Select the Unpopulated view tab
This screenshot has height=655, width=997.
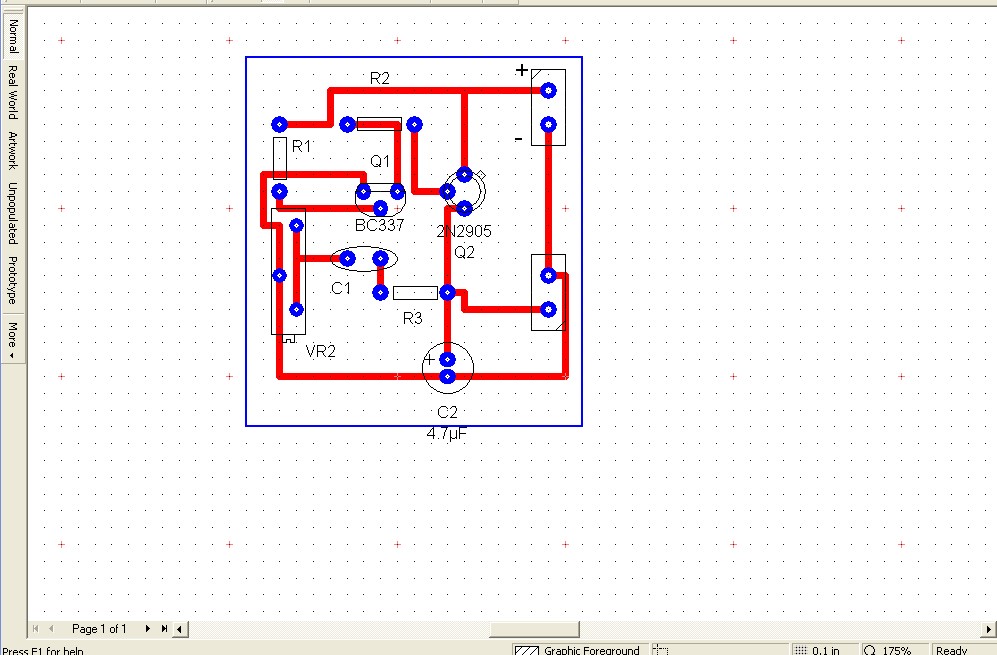point(13,213)
